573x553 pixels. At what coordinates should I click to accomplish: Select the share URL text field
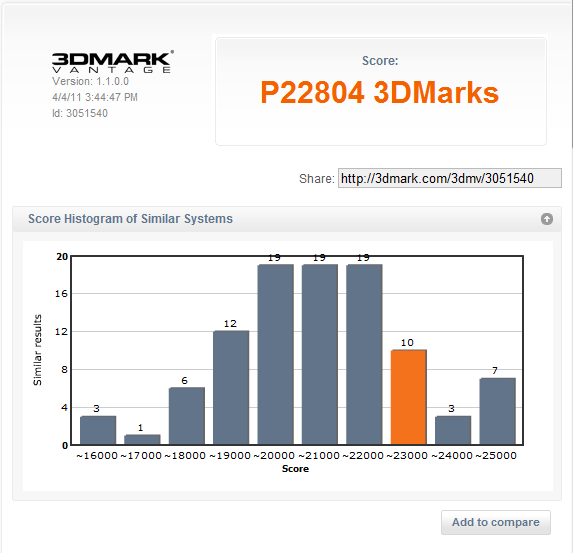pyautogui.click(x=449, y=178)
